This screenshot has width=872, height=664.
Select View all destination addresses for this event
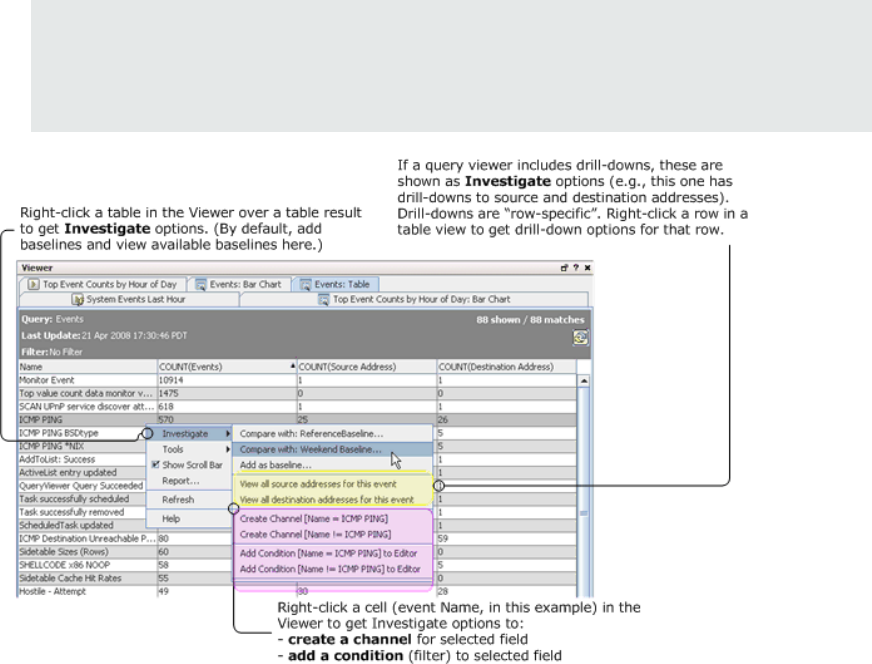tap(333, 499)
